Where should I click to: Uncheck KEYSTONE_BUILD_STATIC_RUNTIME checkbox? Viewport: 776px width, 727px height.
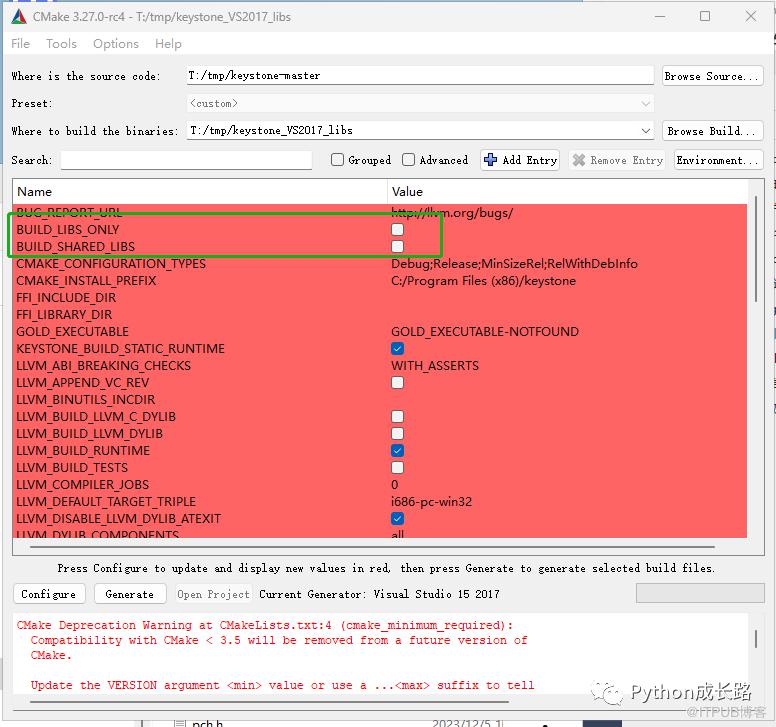(397, 348)
